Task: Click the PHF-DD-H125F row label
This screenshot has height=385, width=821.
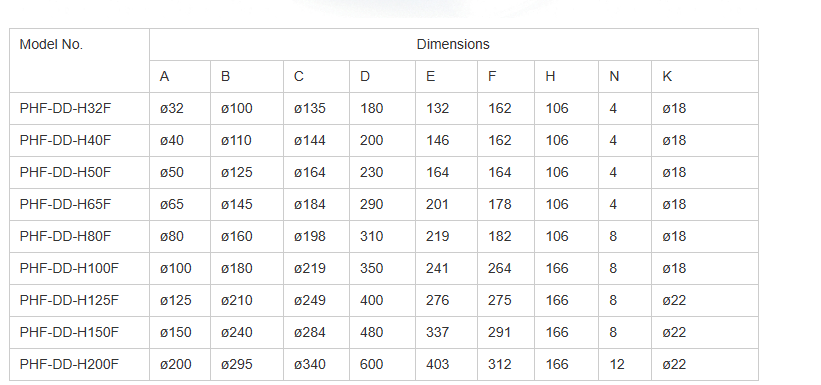Action: tap(80, 300)
